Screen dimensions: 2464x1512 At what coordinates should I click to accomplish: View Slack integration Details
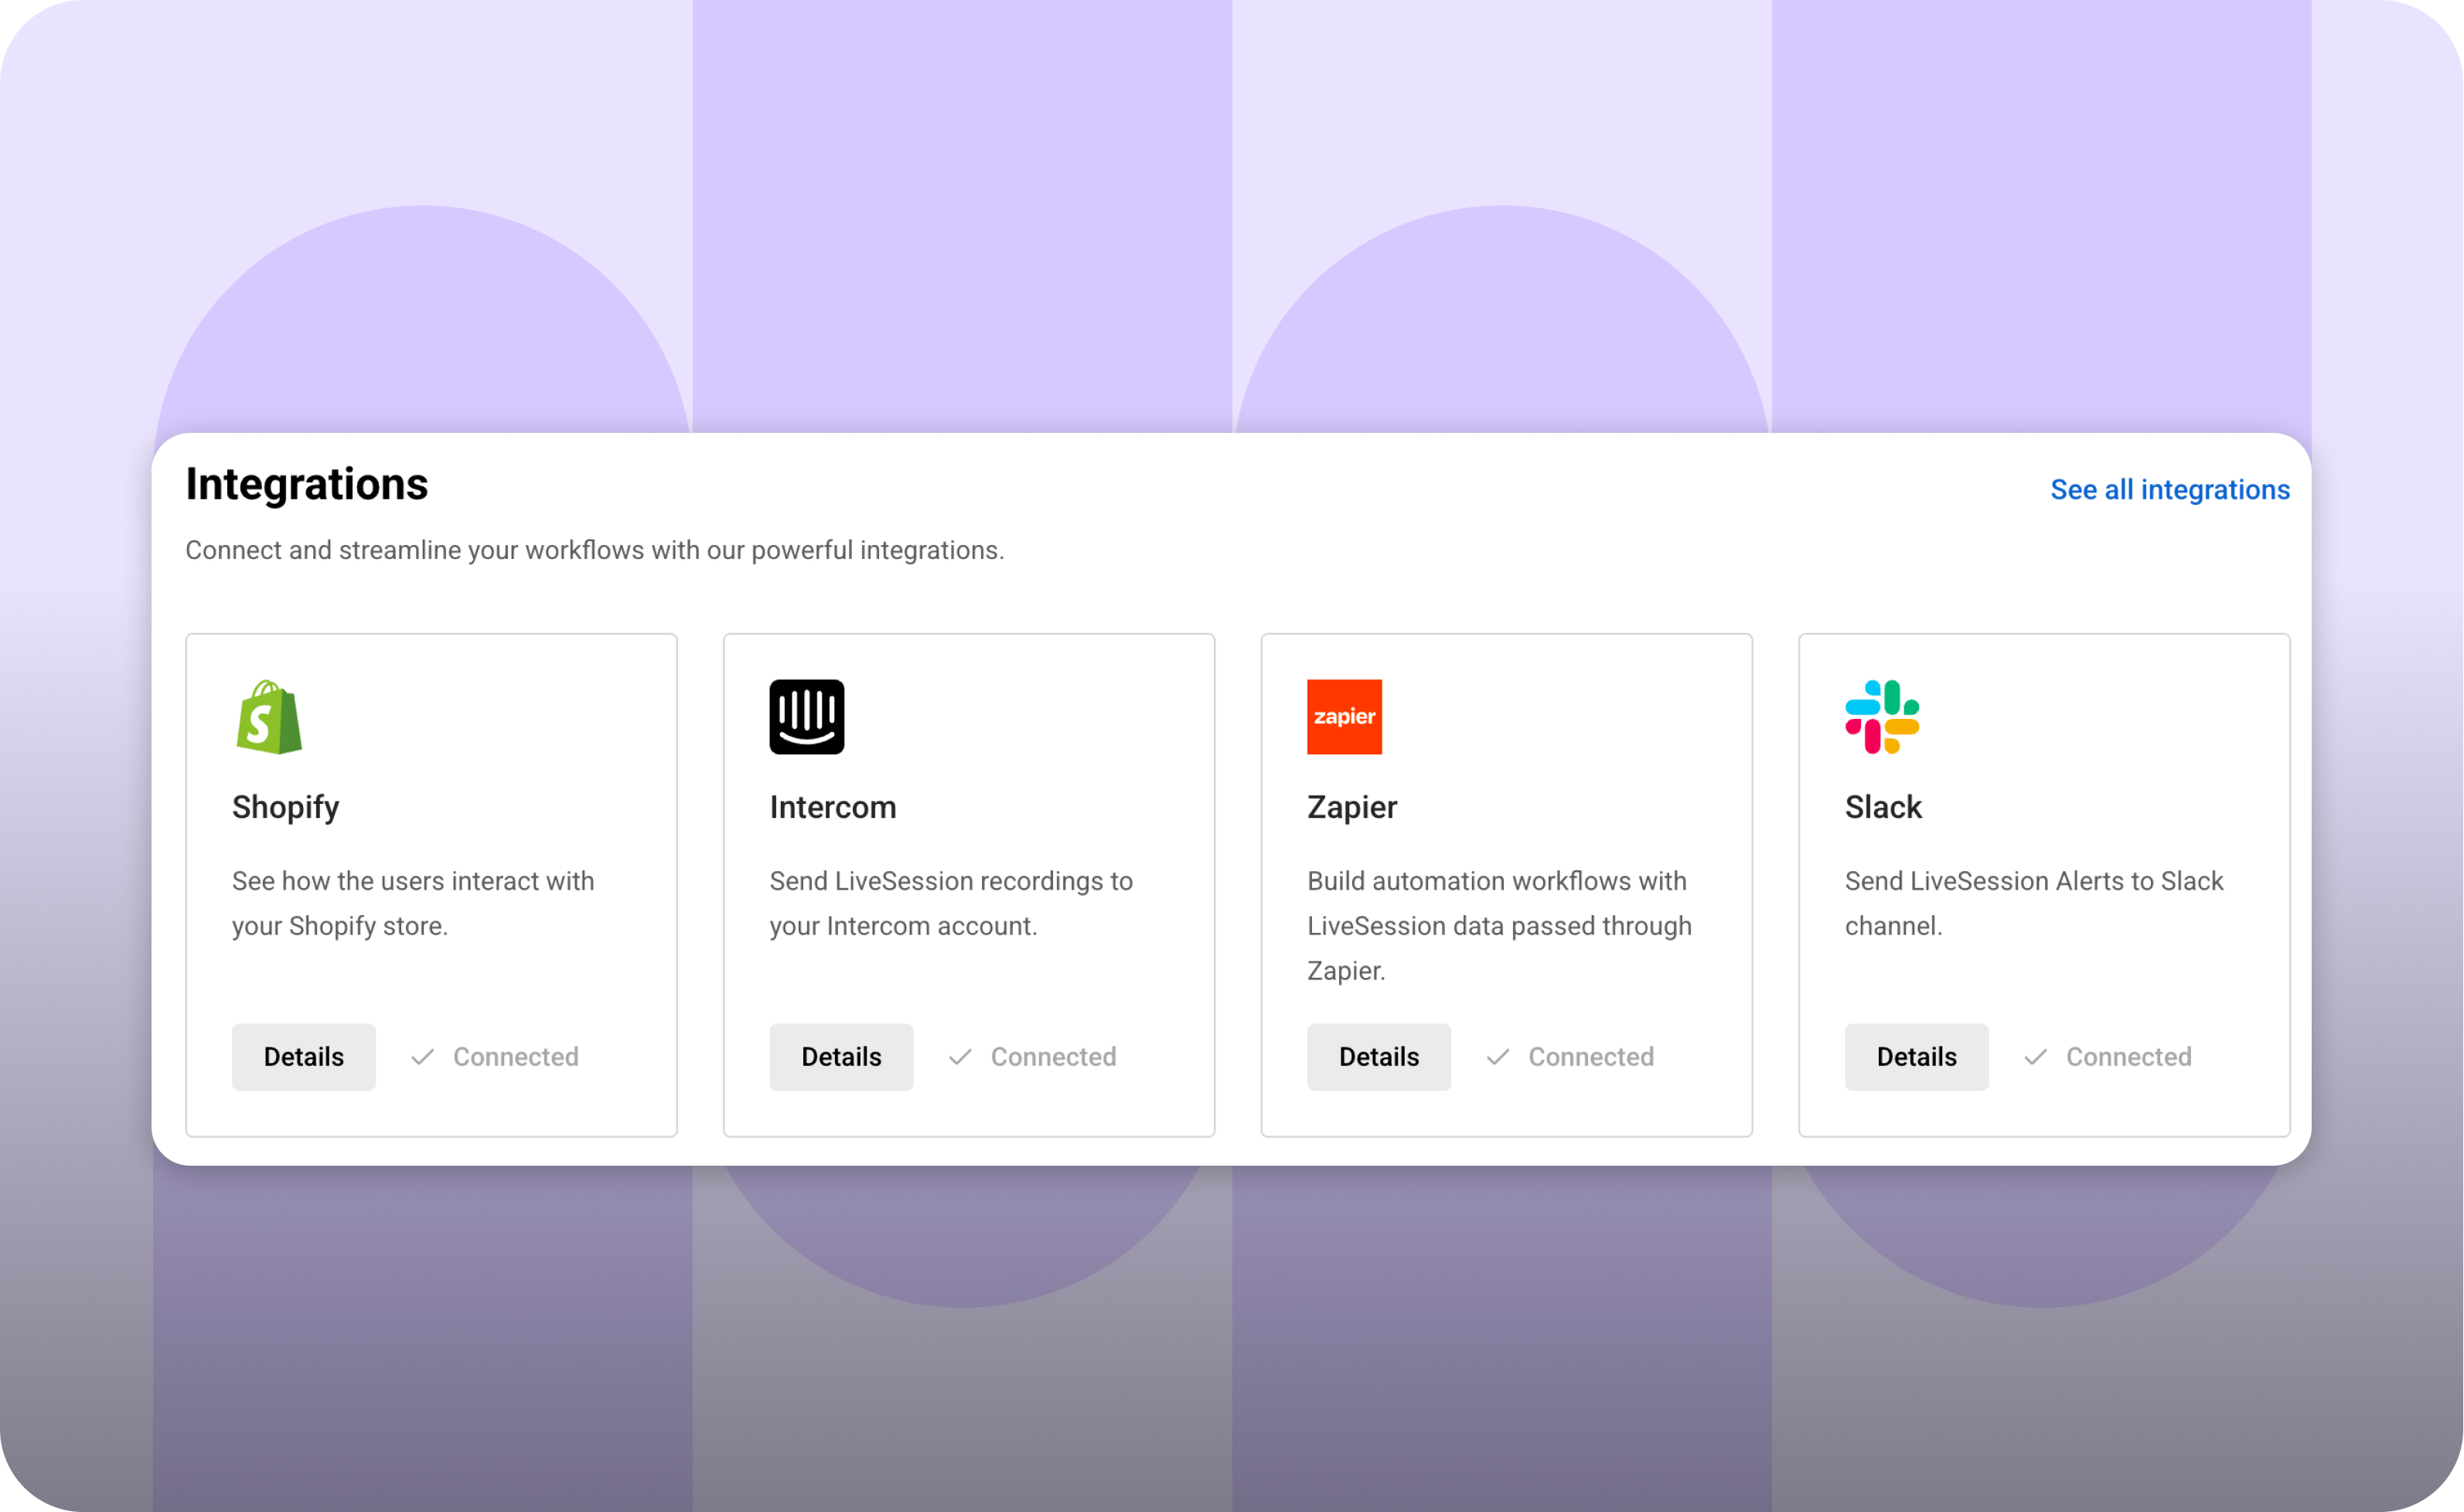pyautogui.click(x=1916, y=1057)
